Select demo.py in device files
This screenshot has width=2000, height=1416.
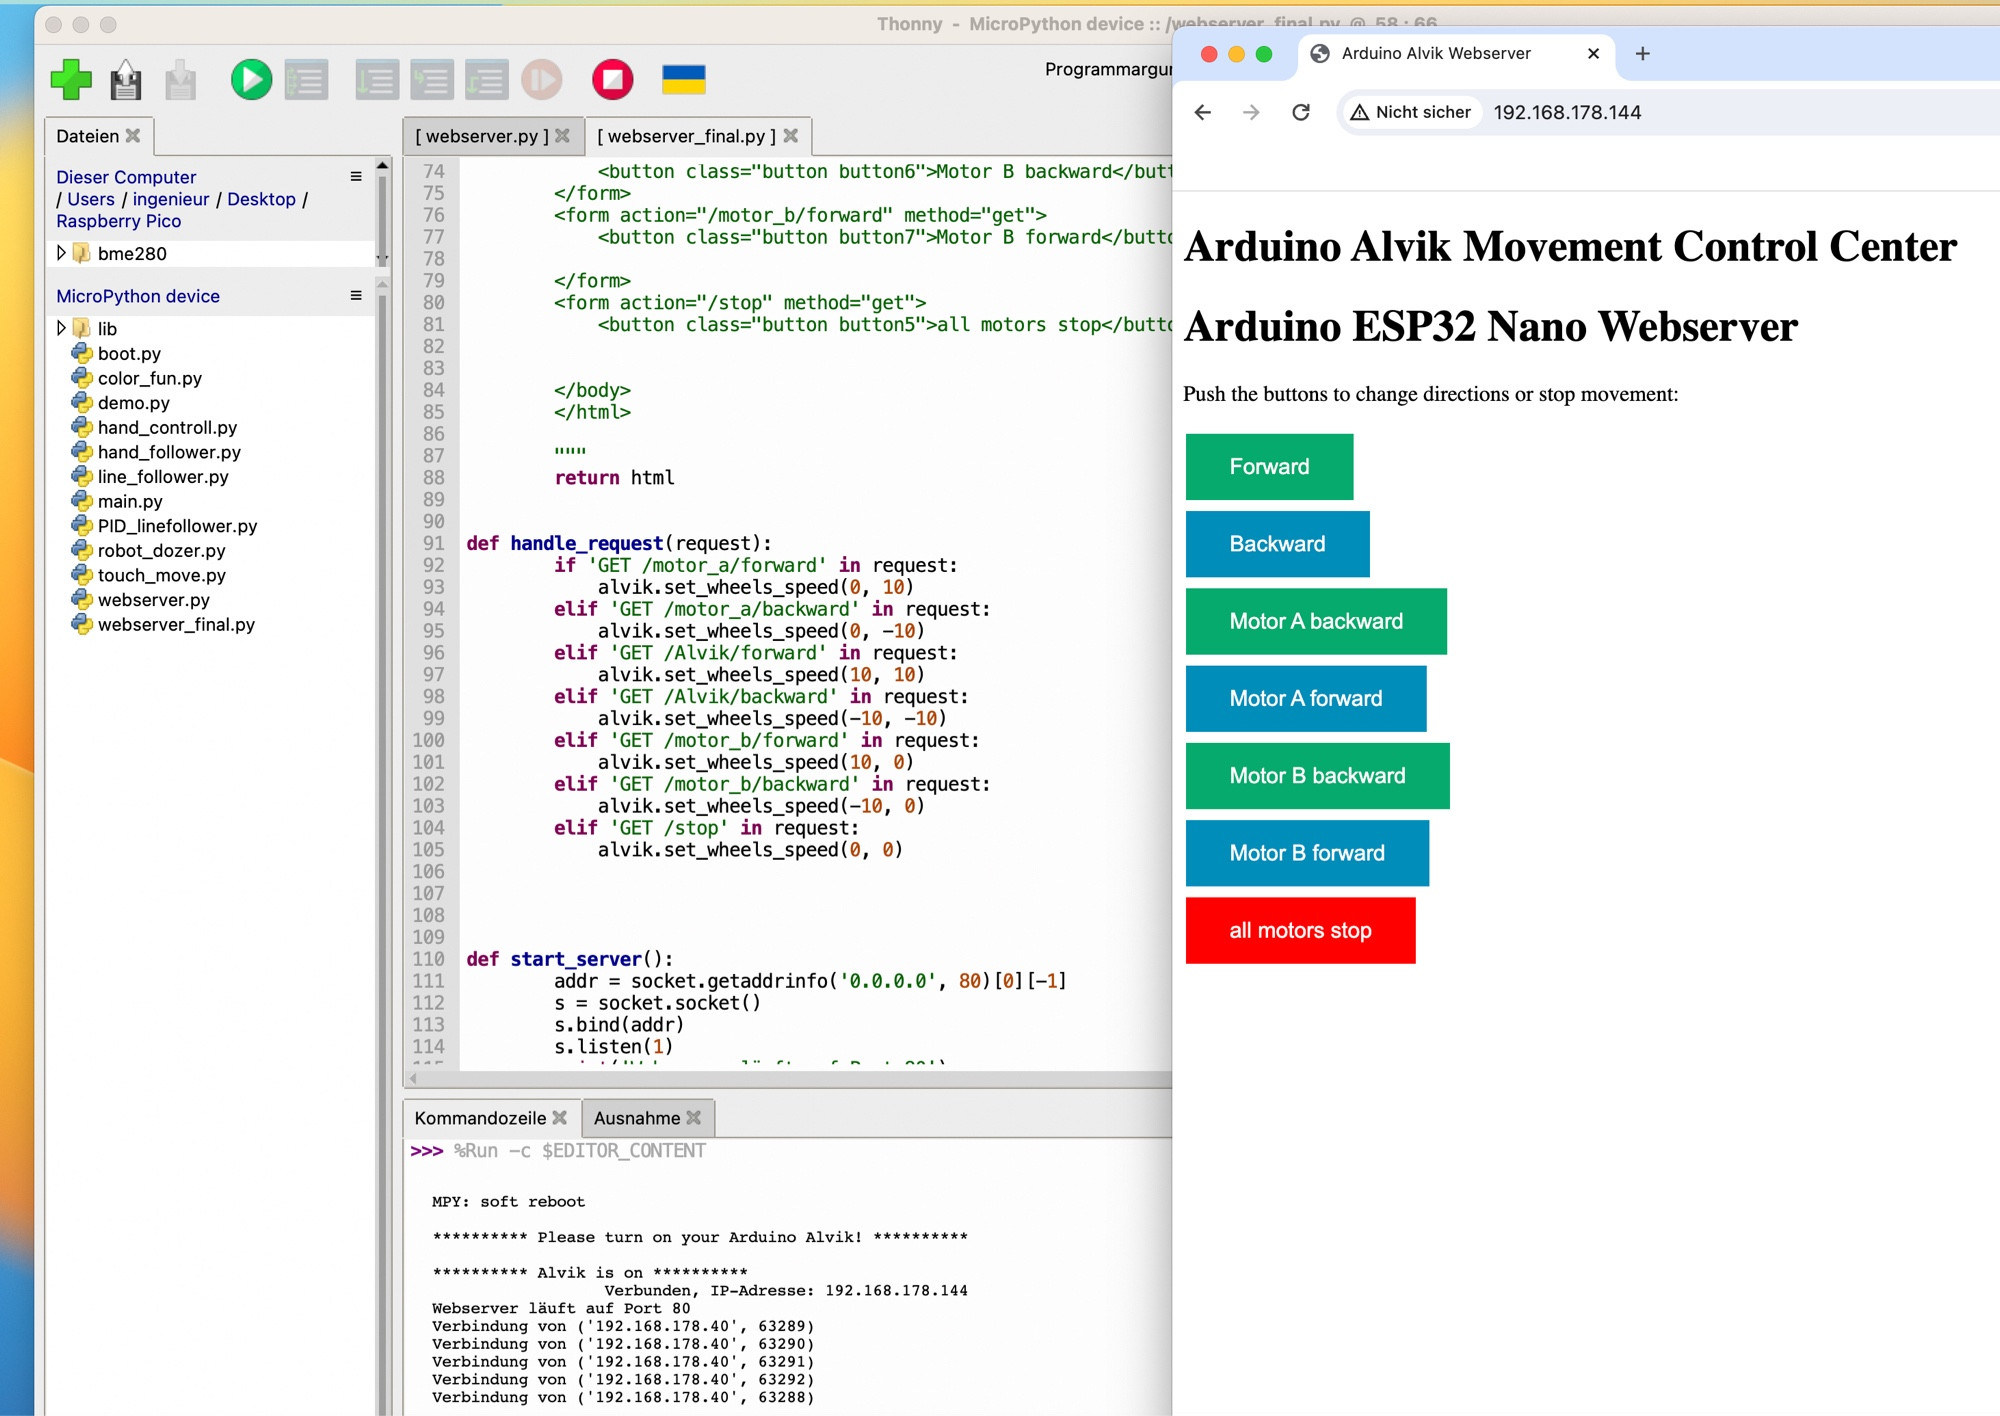point(133,402)
